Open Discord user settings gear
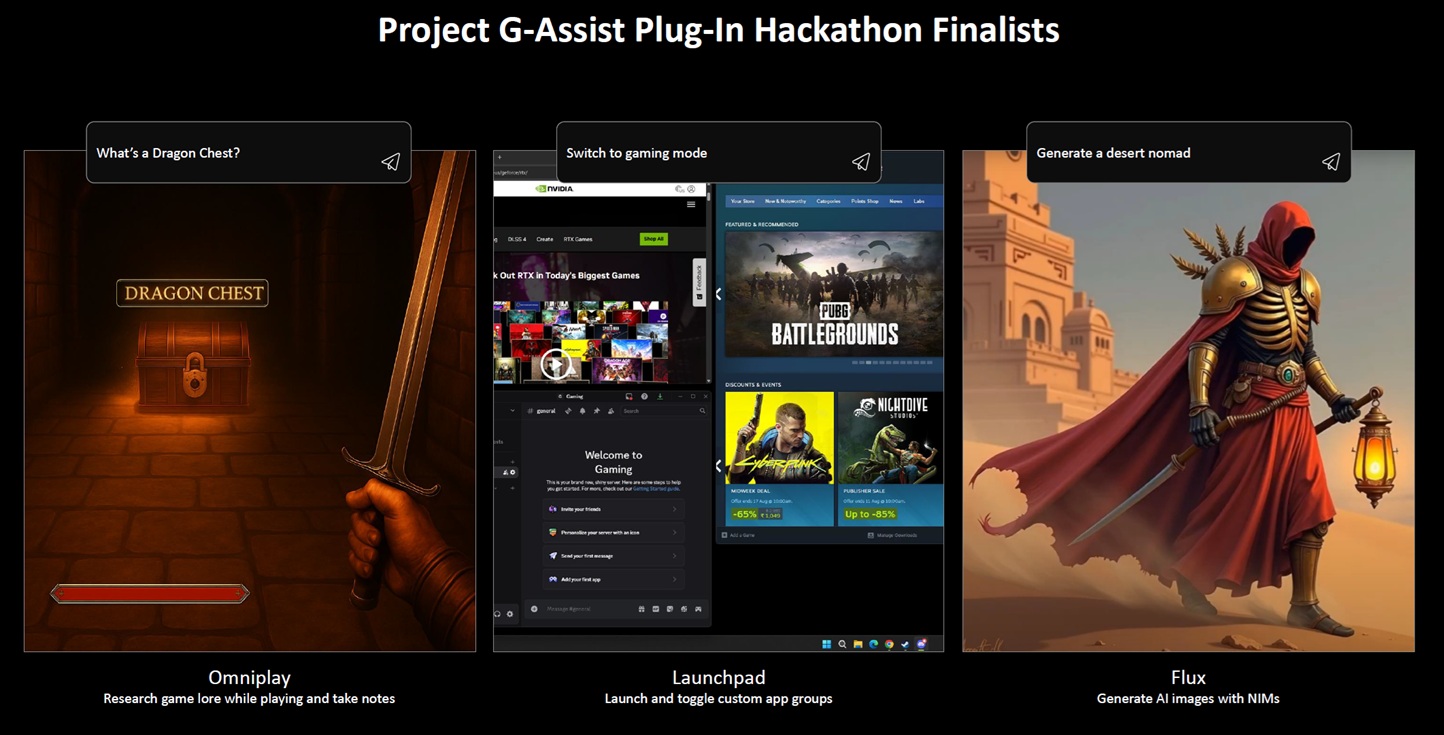This screenshot has height=735, width=1444. (510, 613)
